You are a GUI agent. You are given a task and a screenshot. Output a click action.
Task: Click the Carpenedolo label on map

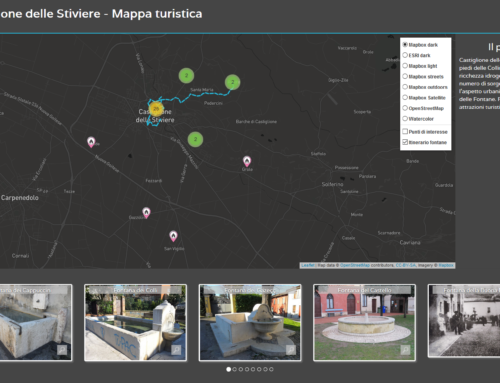click(x=19, y=198)
